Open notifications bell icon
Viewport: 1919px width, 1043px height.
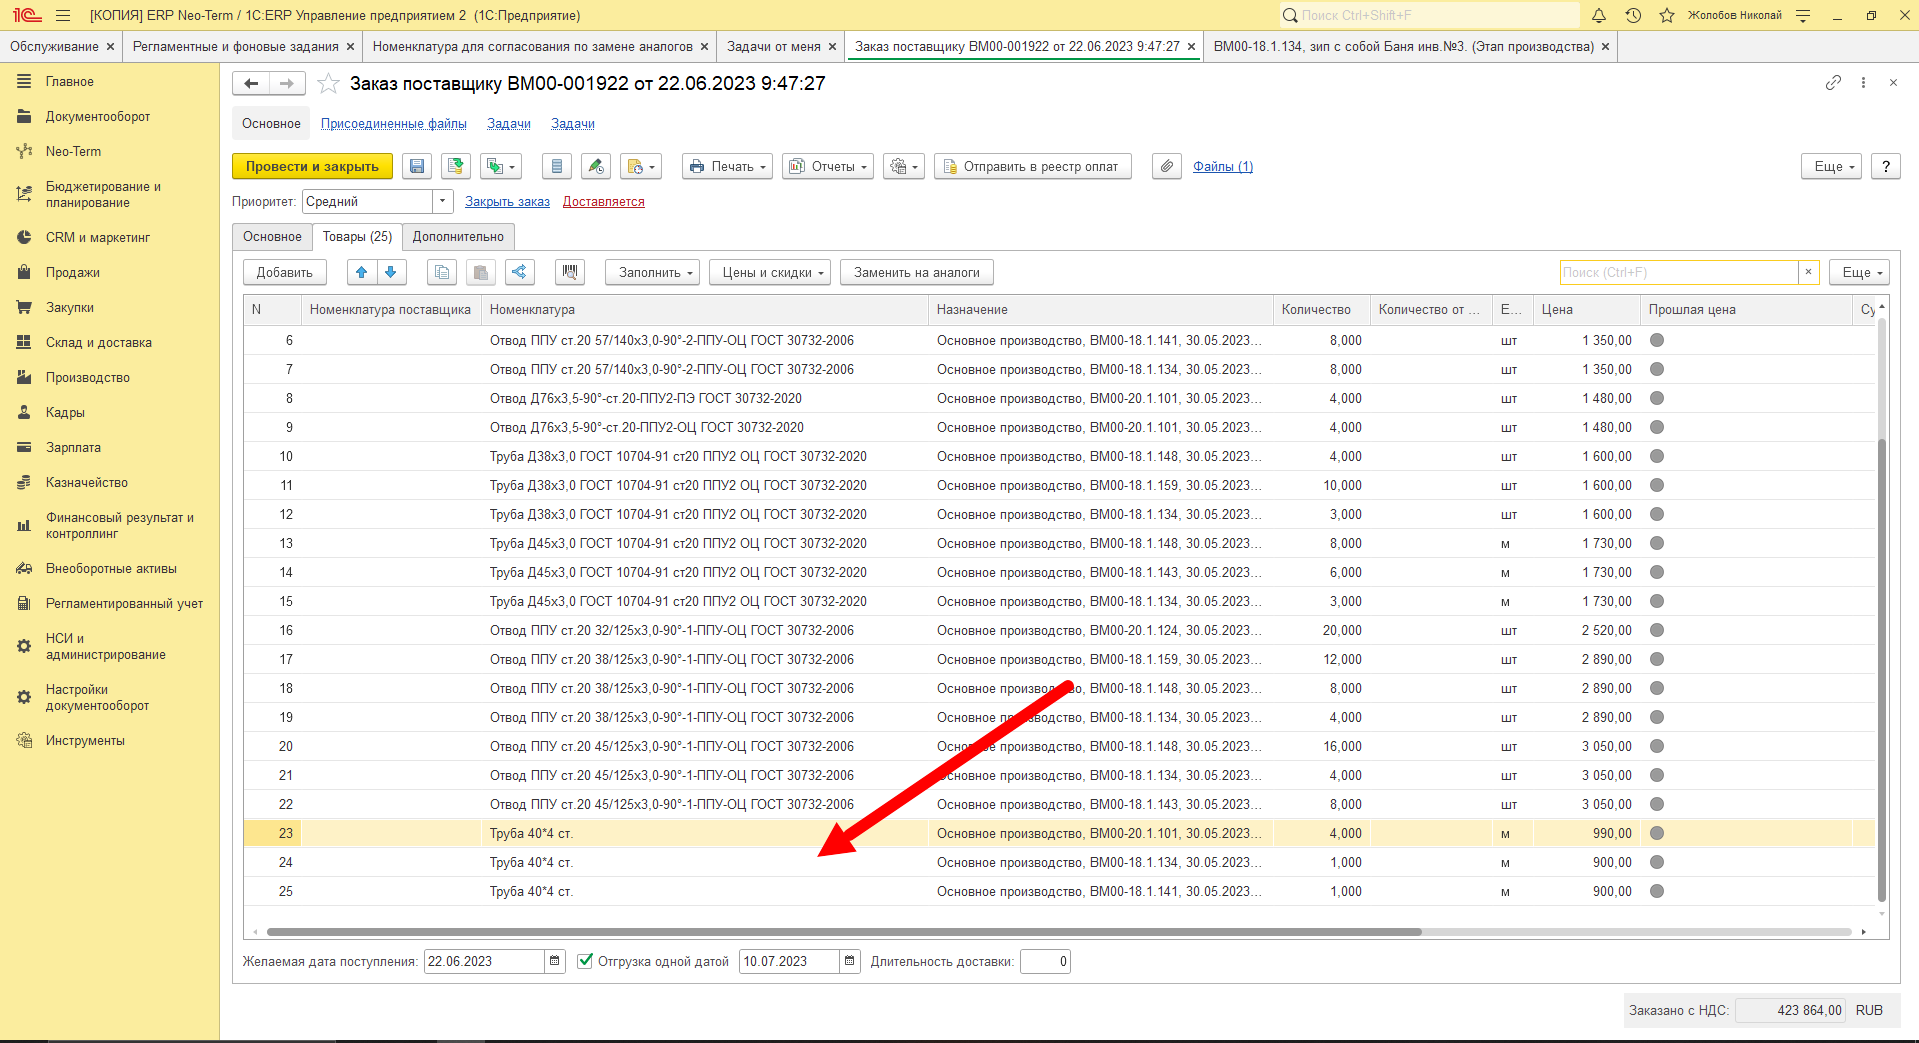pos(1599,15)
